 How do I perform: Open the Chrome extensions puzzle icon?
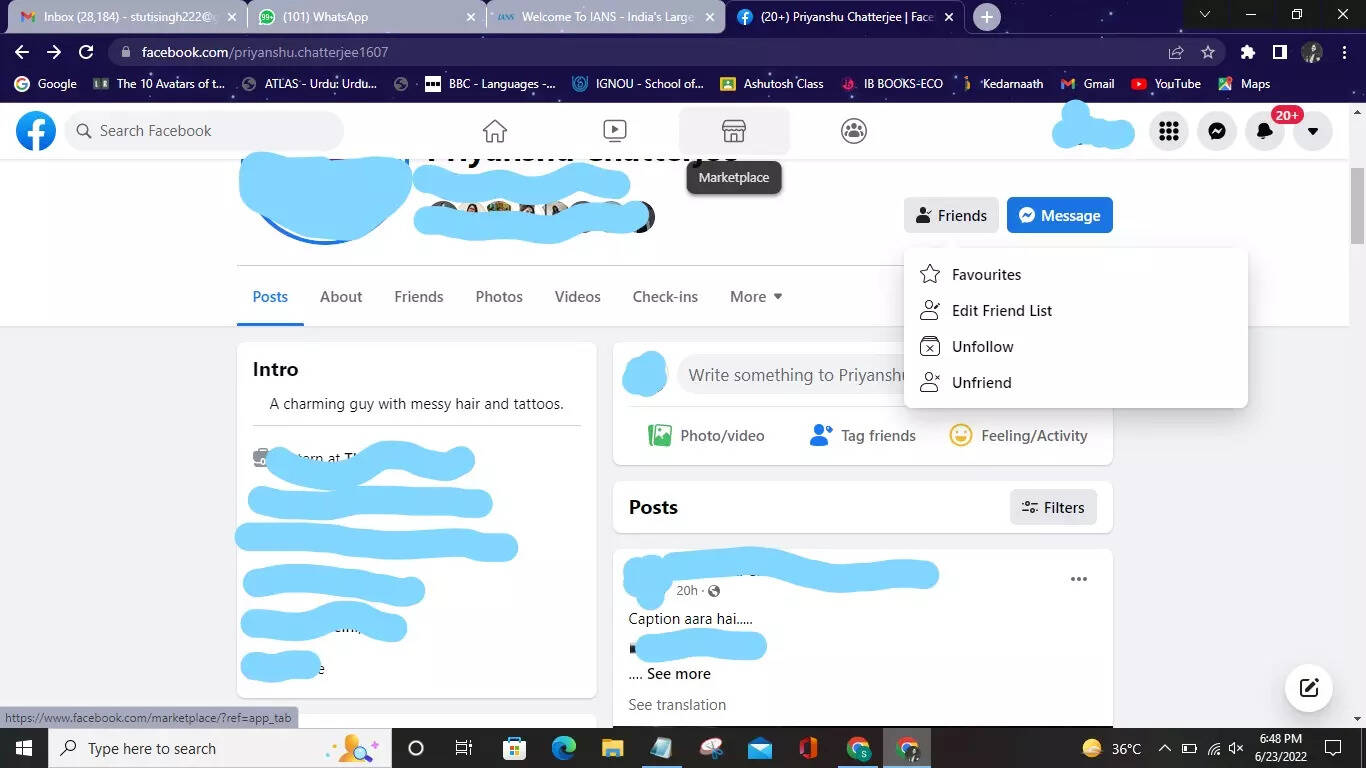1248,52
